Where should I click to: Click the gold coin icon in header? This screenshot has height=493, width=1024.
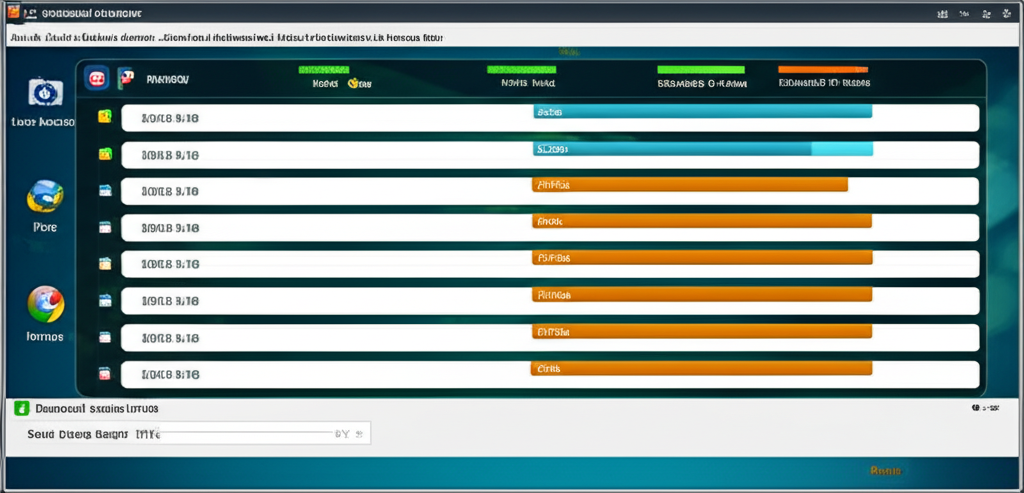353,83
